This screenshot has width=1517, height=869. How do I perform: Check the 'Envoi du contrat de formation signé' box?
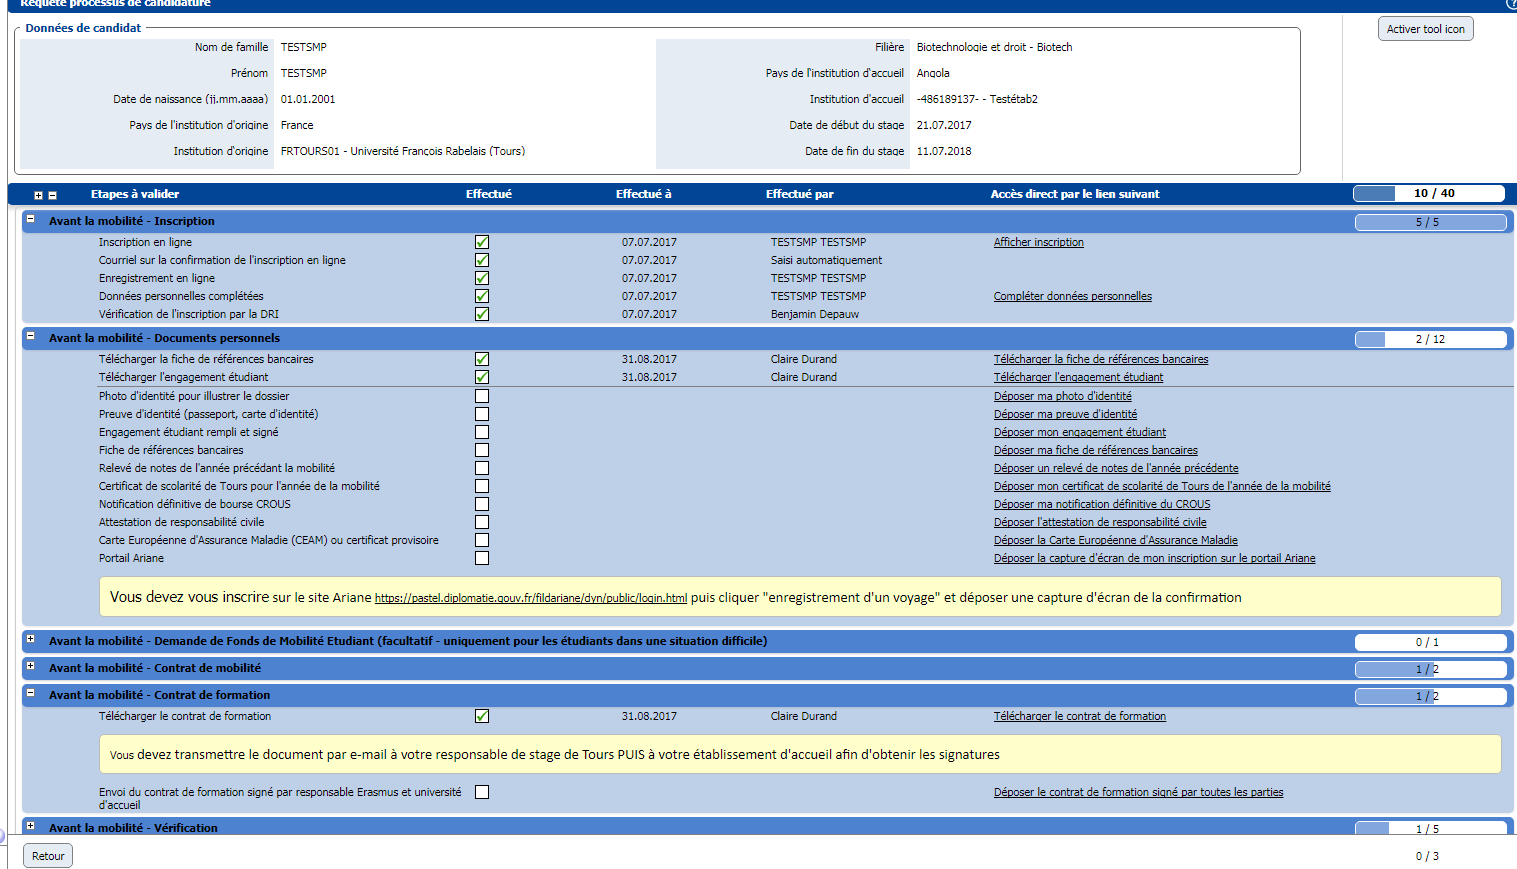[482, 792]
